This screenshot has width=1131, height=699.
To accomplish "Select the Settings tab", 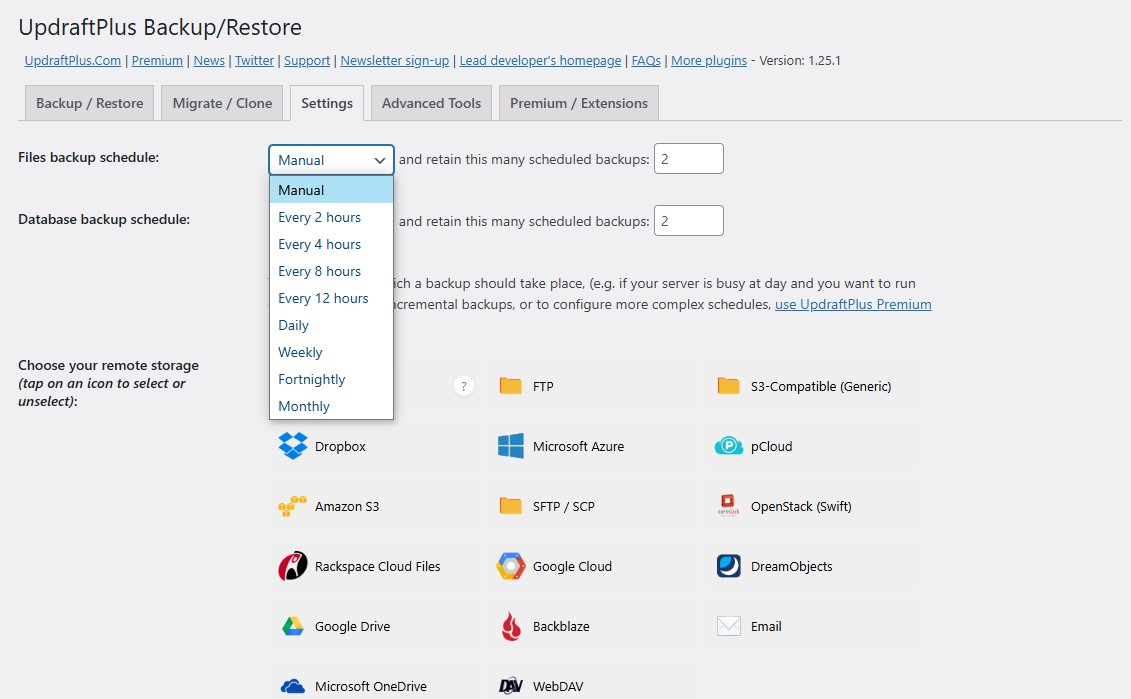I will (x=327, y=103).
